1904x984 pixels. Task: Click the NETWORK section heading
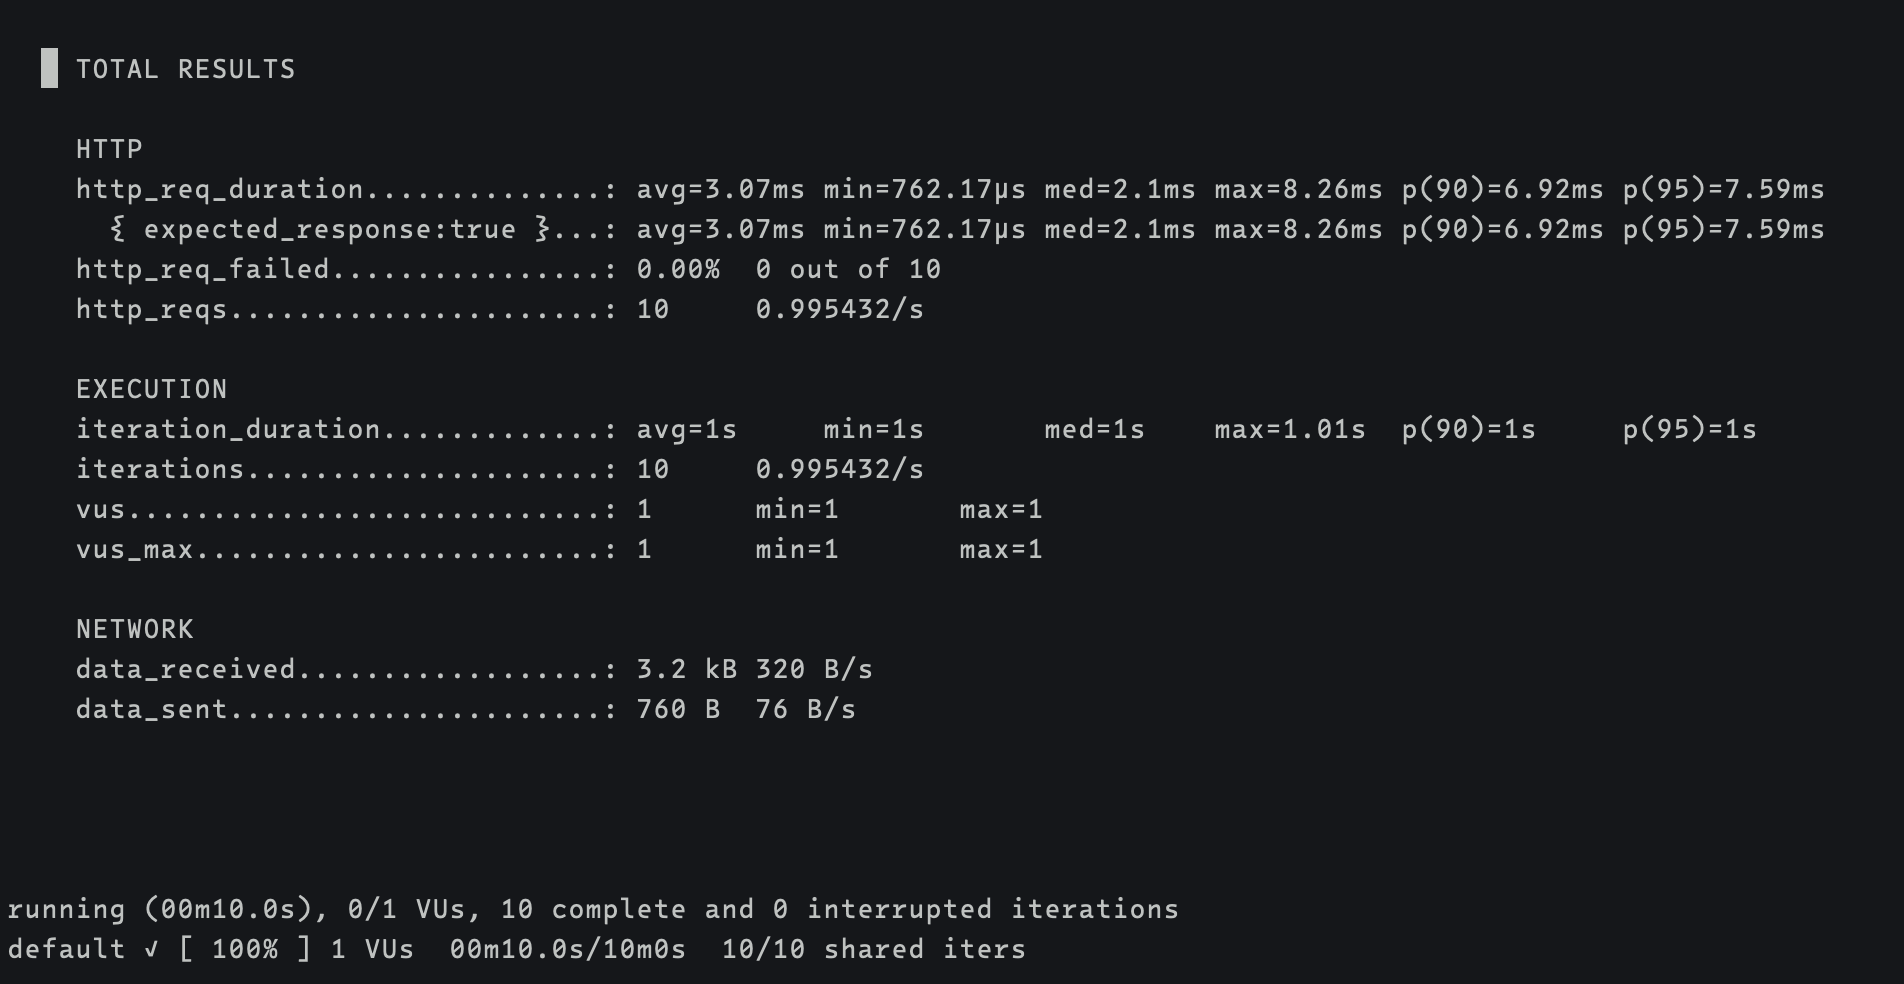[134, 629]
